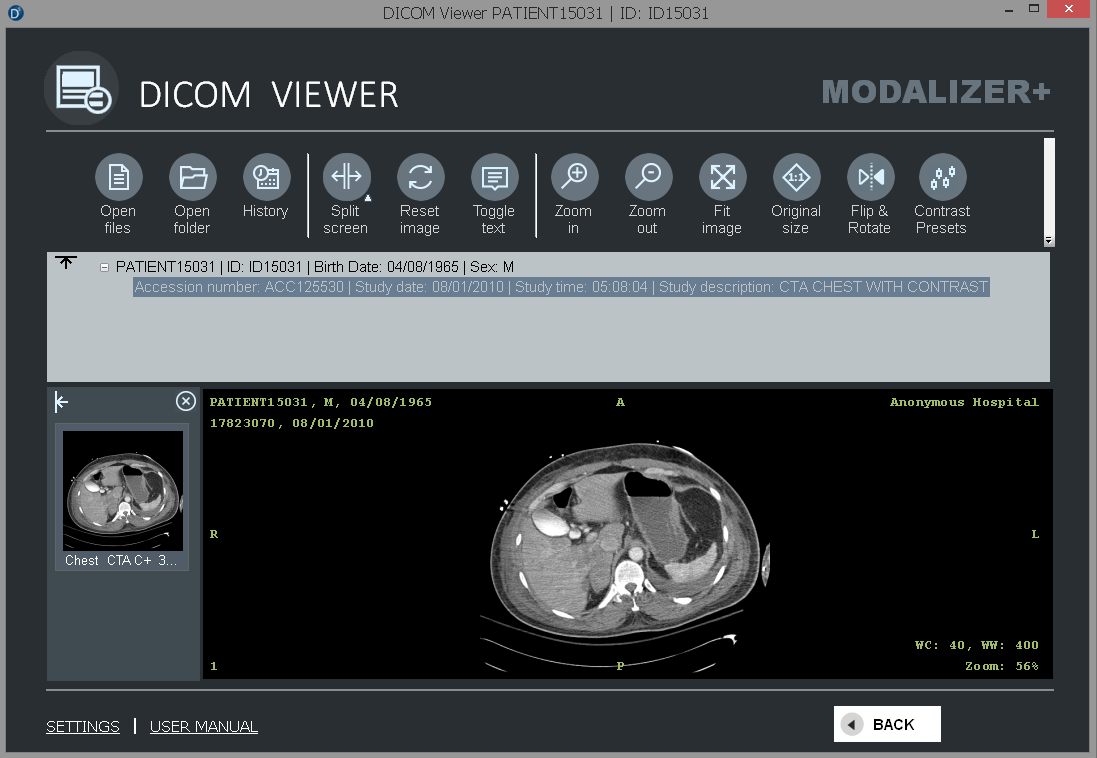Open a folder with Open folder icon
1097x758 pixels.
point(192,179)
